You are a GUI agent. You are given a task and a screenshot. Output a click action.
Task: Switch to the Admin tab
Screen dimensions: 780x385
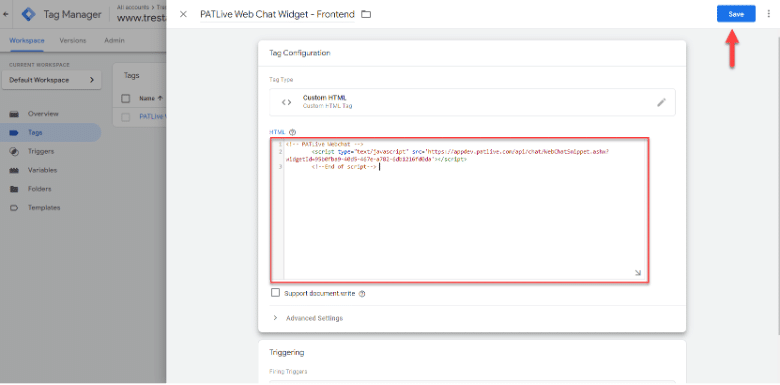click(x=114, y=40)
